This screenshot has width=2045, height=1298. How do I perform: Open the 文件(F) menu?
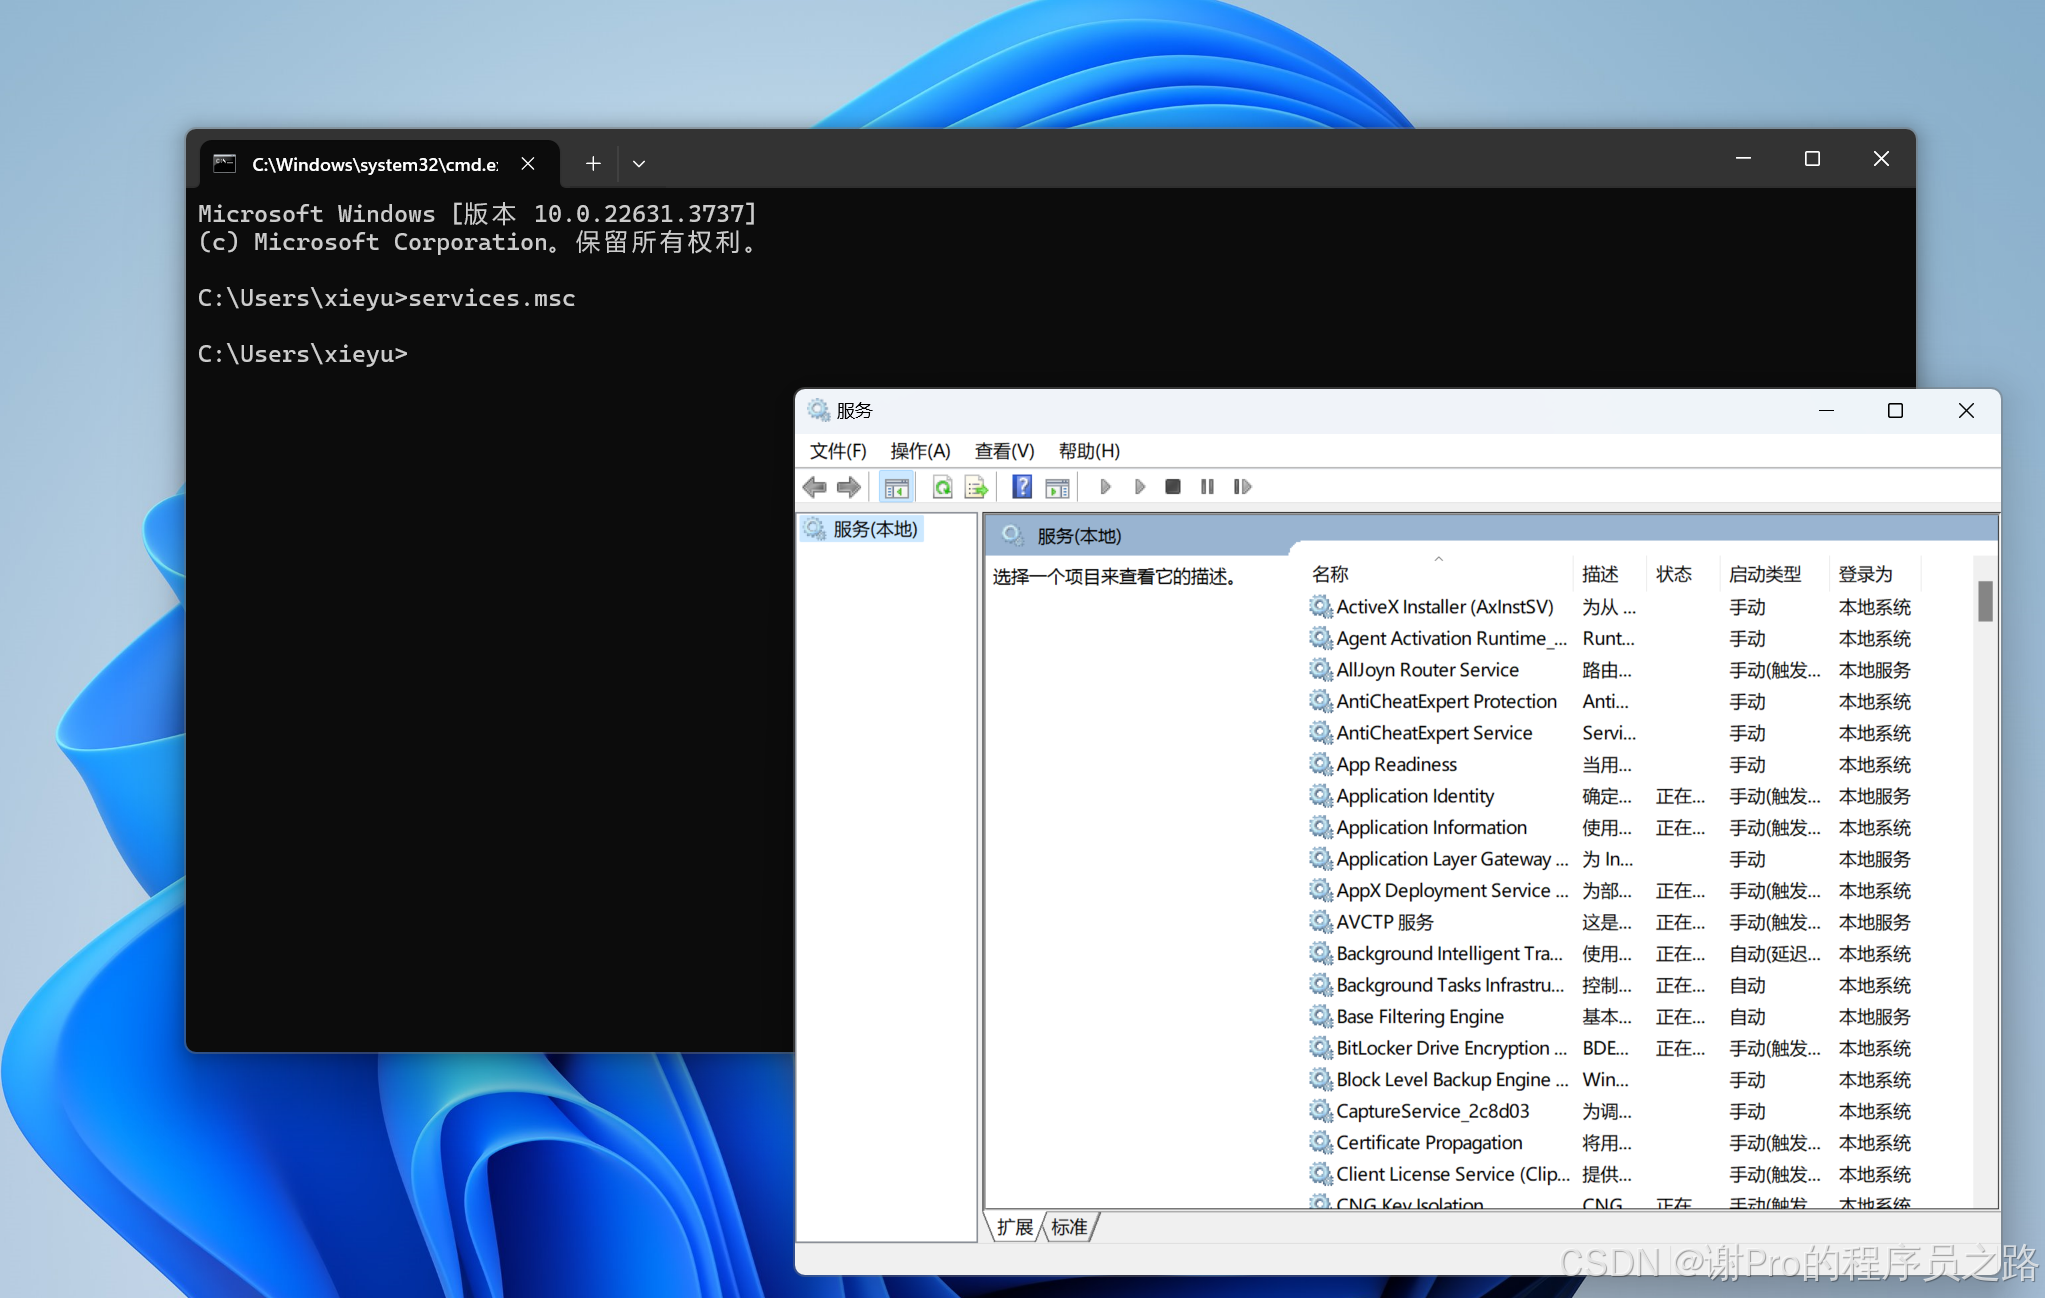tap(837, 451)
